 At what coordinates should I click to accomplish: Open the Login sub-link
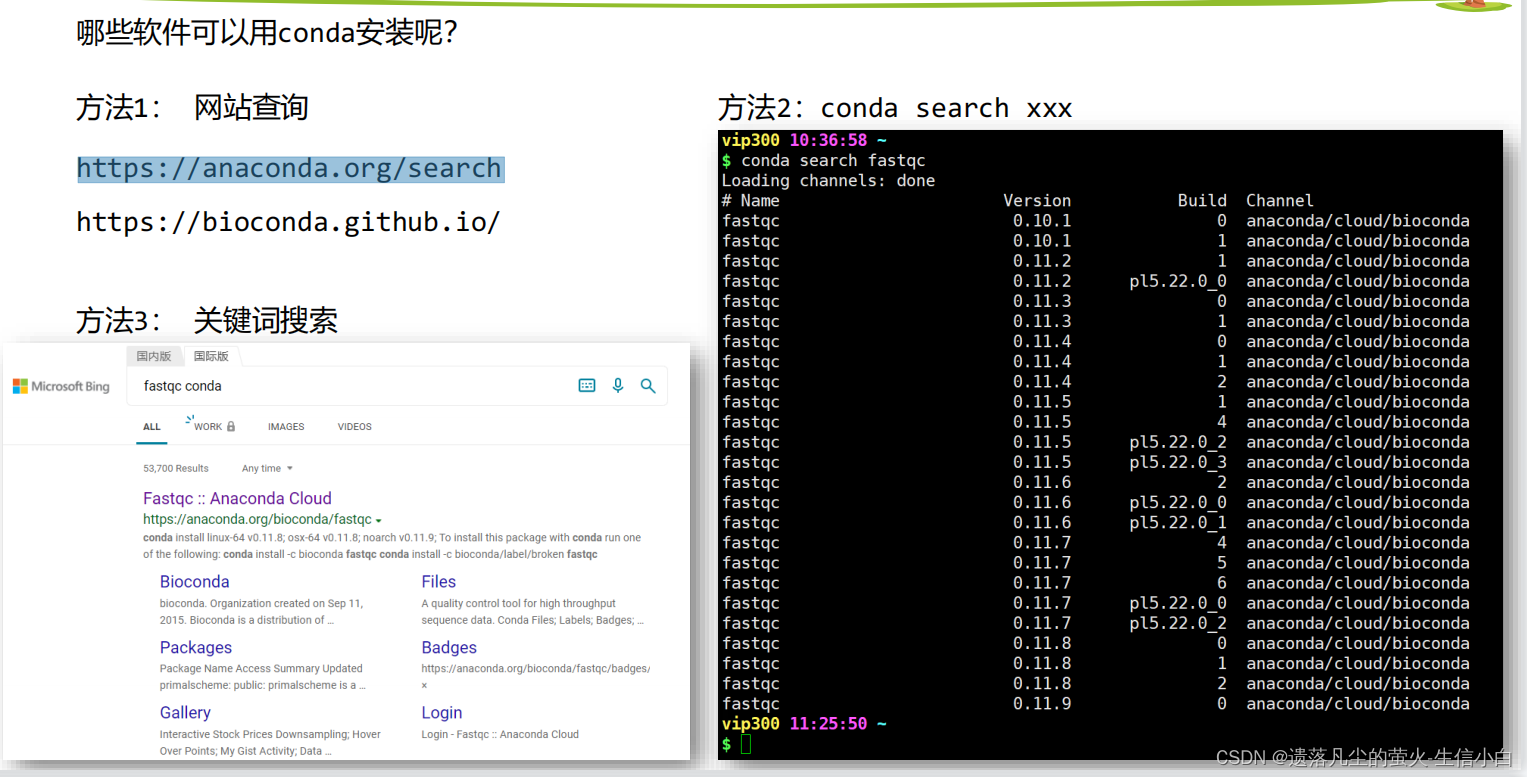441,712
